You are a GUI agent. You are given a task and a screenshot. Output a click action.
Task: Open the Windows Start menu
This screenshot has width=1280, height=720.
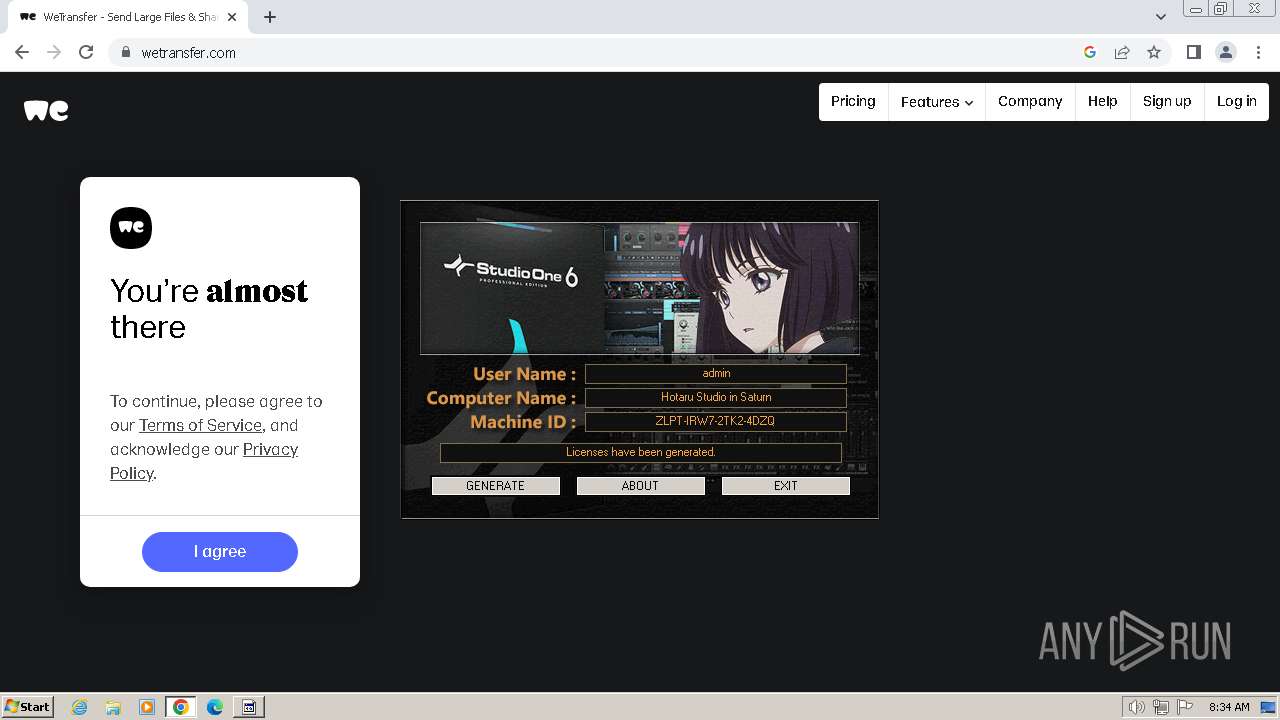tap(28, 707)
